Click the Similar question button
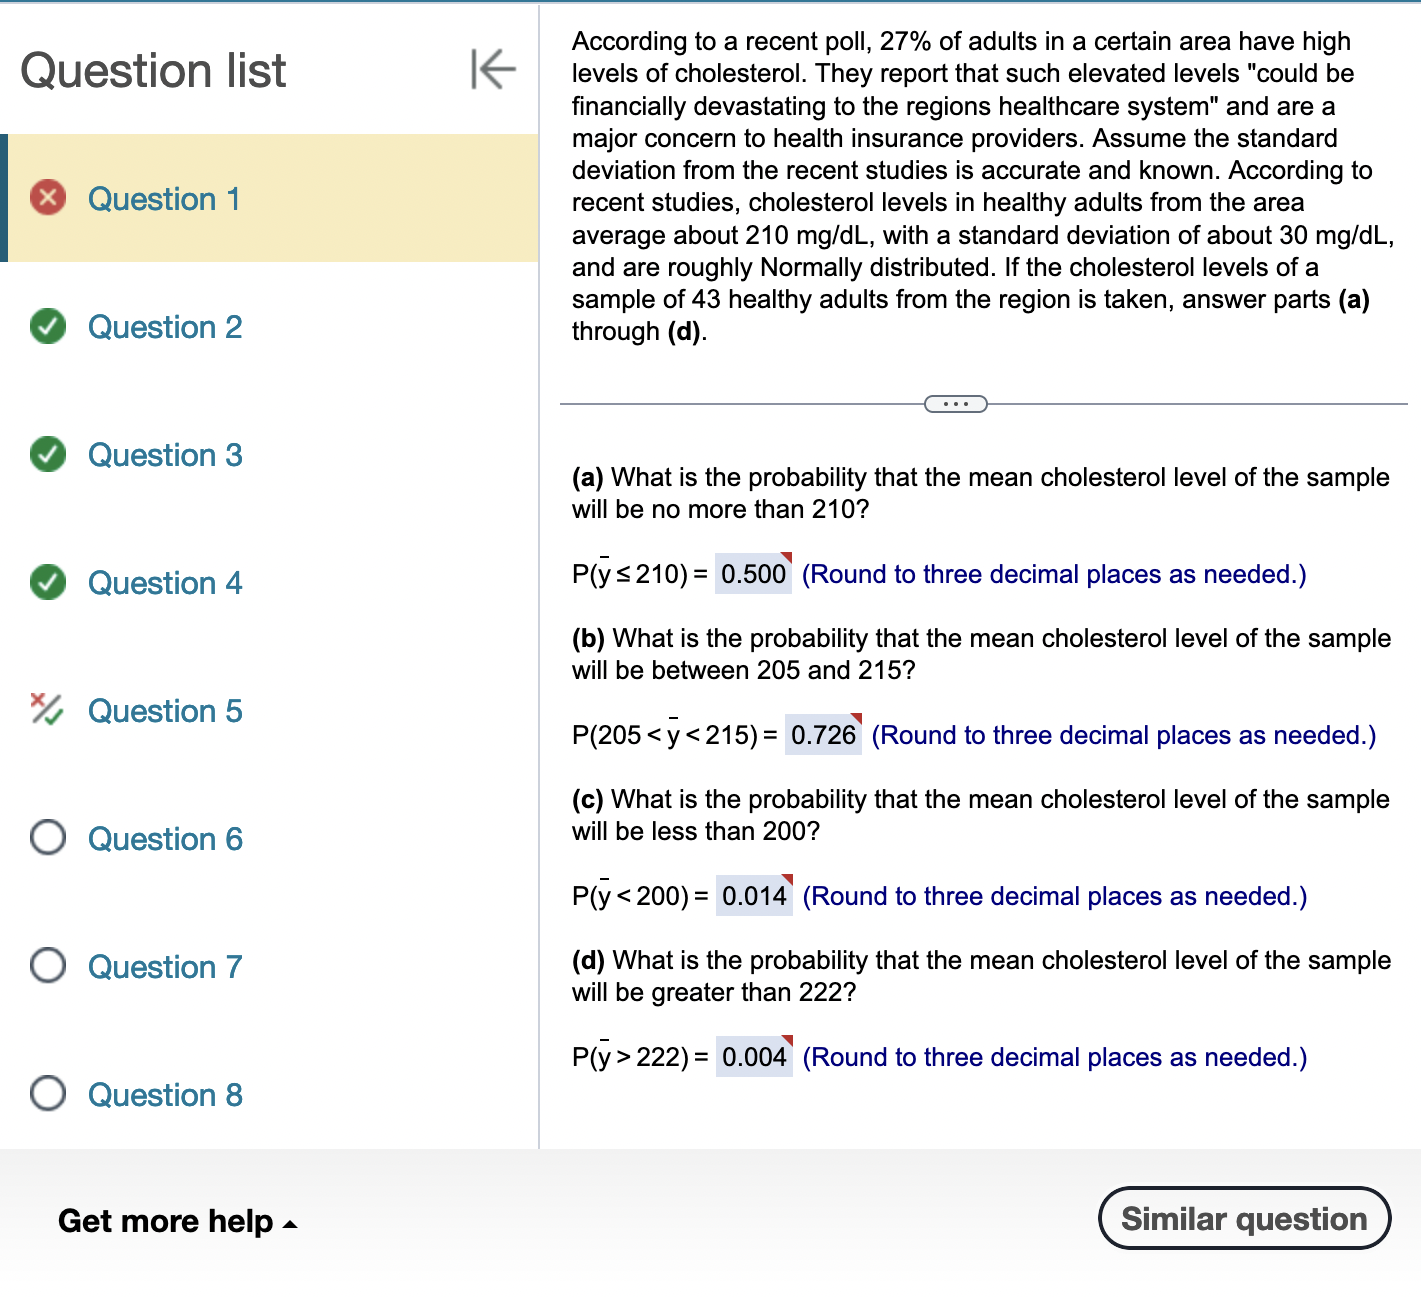 coord(1243,1218)
